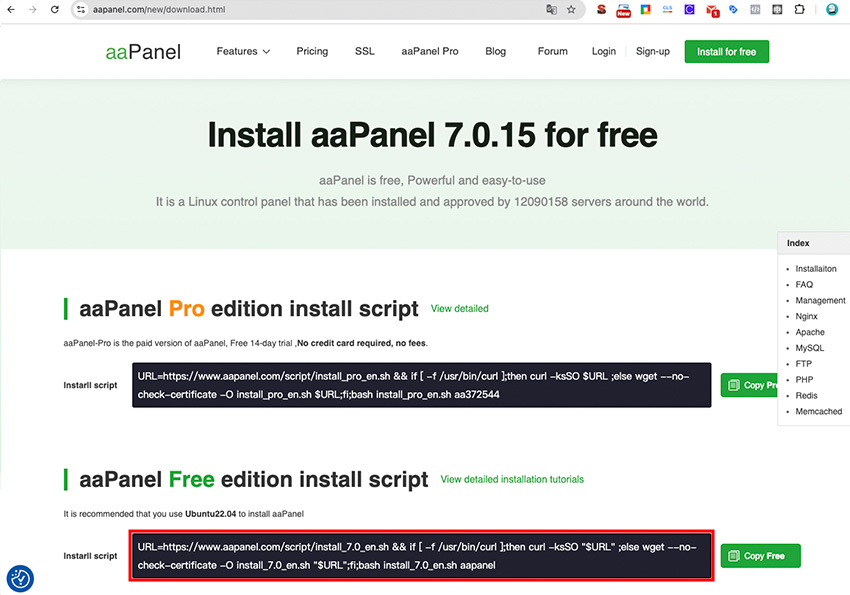The width and height of the screenshot is (850, 595).
Task: Open site info icon in address bar
Action: pyautogui.click(x=81, y=9)
